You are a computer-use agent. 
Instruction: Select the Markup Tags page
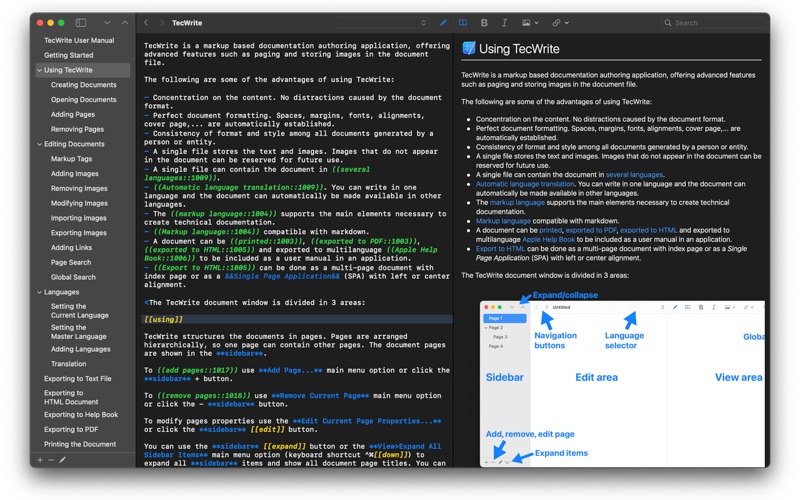[71, 159]
